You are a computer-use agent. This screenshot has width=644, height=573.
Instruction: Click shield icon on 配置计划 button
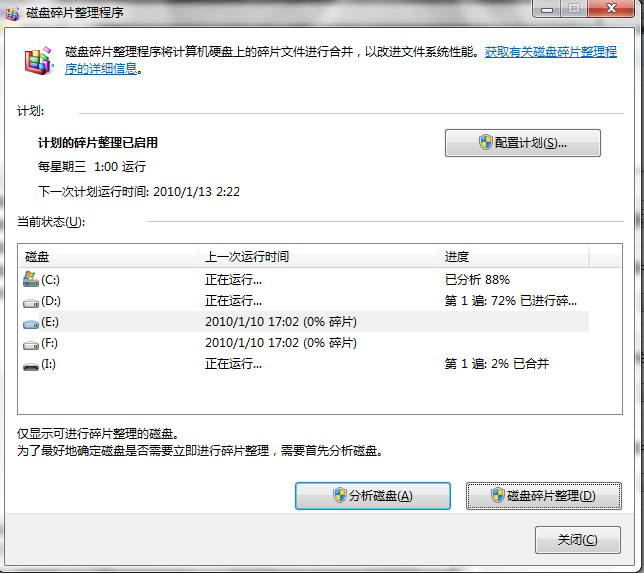(x=485, y=143)
